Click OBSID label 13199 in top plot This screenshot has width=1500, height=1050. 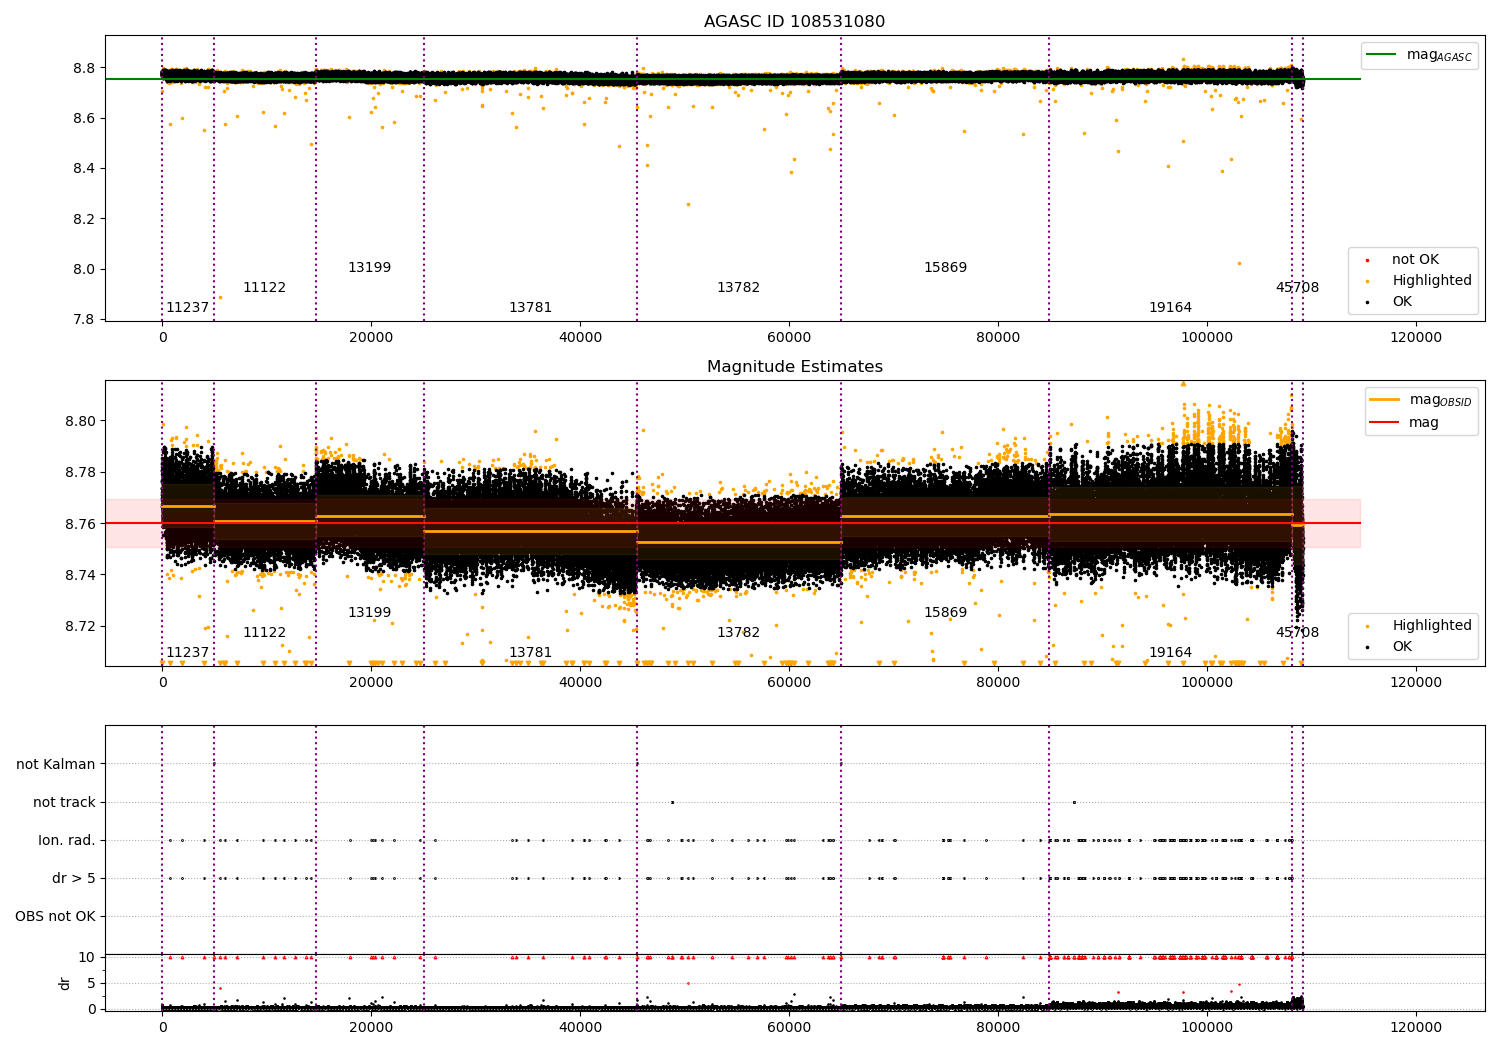(369, 268)
